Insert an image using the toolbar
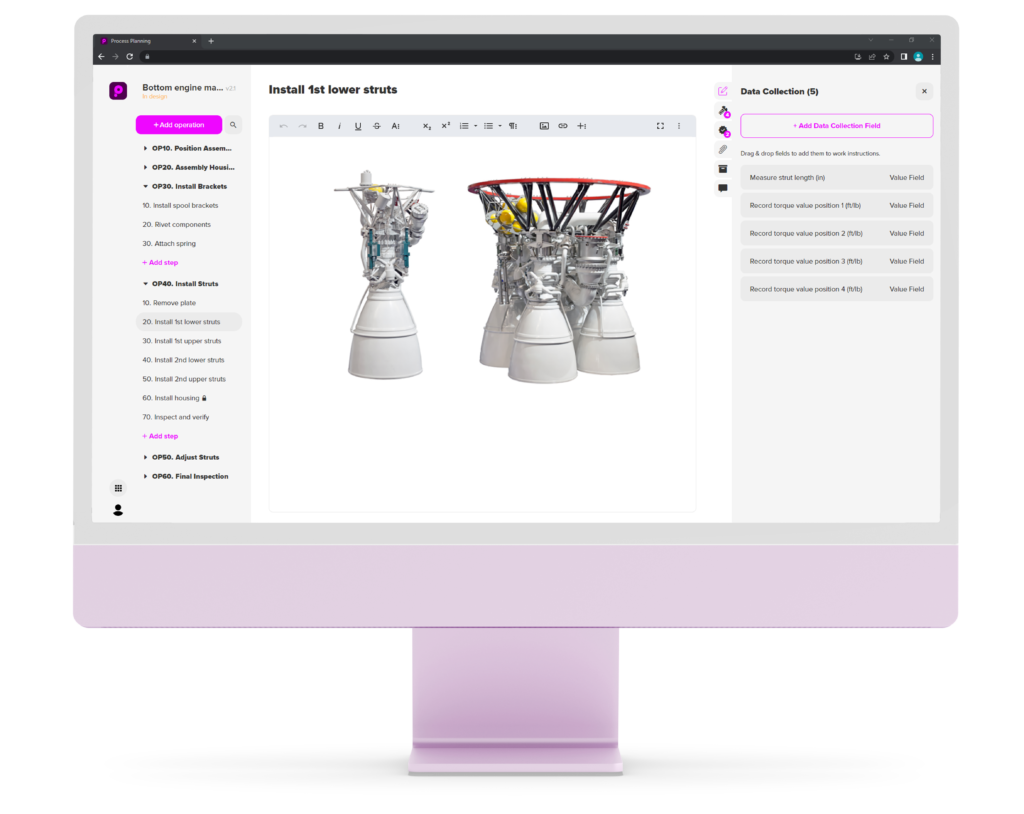 tap(544, 126)
